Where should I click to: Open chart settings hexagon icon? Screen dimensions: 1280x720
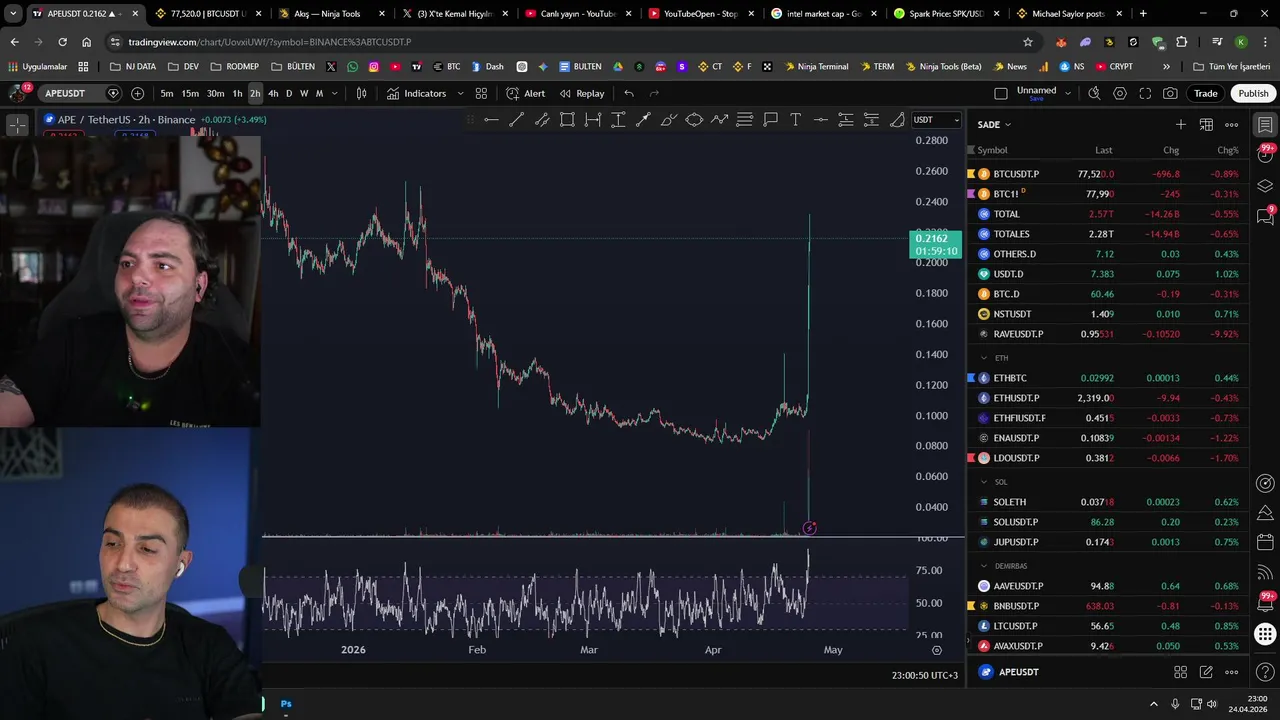tap(1120, 93)
